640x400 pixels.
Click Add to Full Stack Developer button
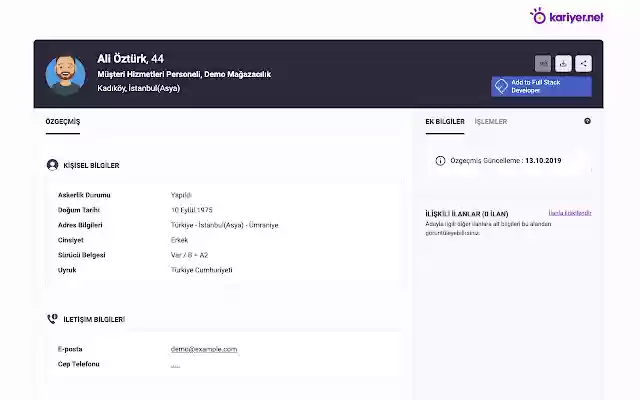point(541,87)
